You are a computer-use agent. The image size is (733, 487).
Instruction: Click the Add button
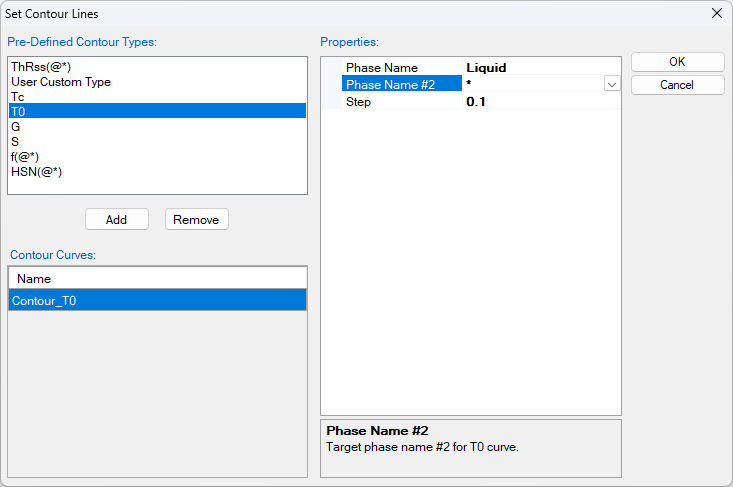[x=116, y=219]
